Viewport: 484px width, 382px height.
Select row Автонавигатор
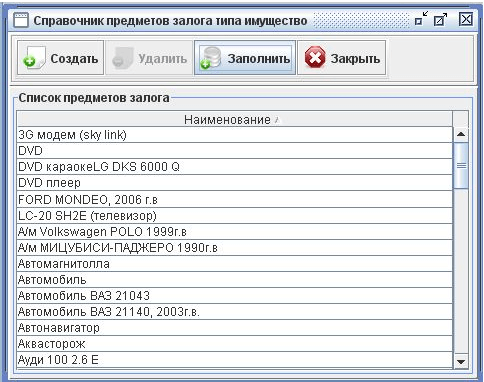[x=235, y=328]
